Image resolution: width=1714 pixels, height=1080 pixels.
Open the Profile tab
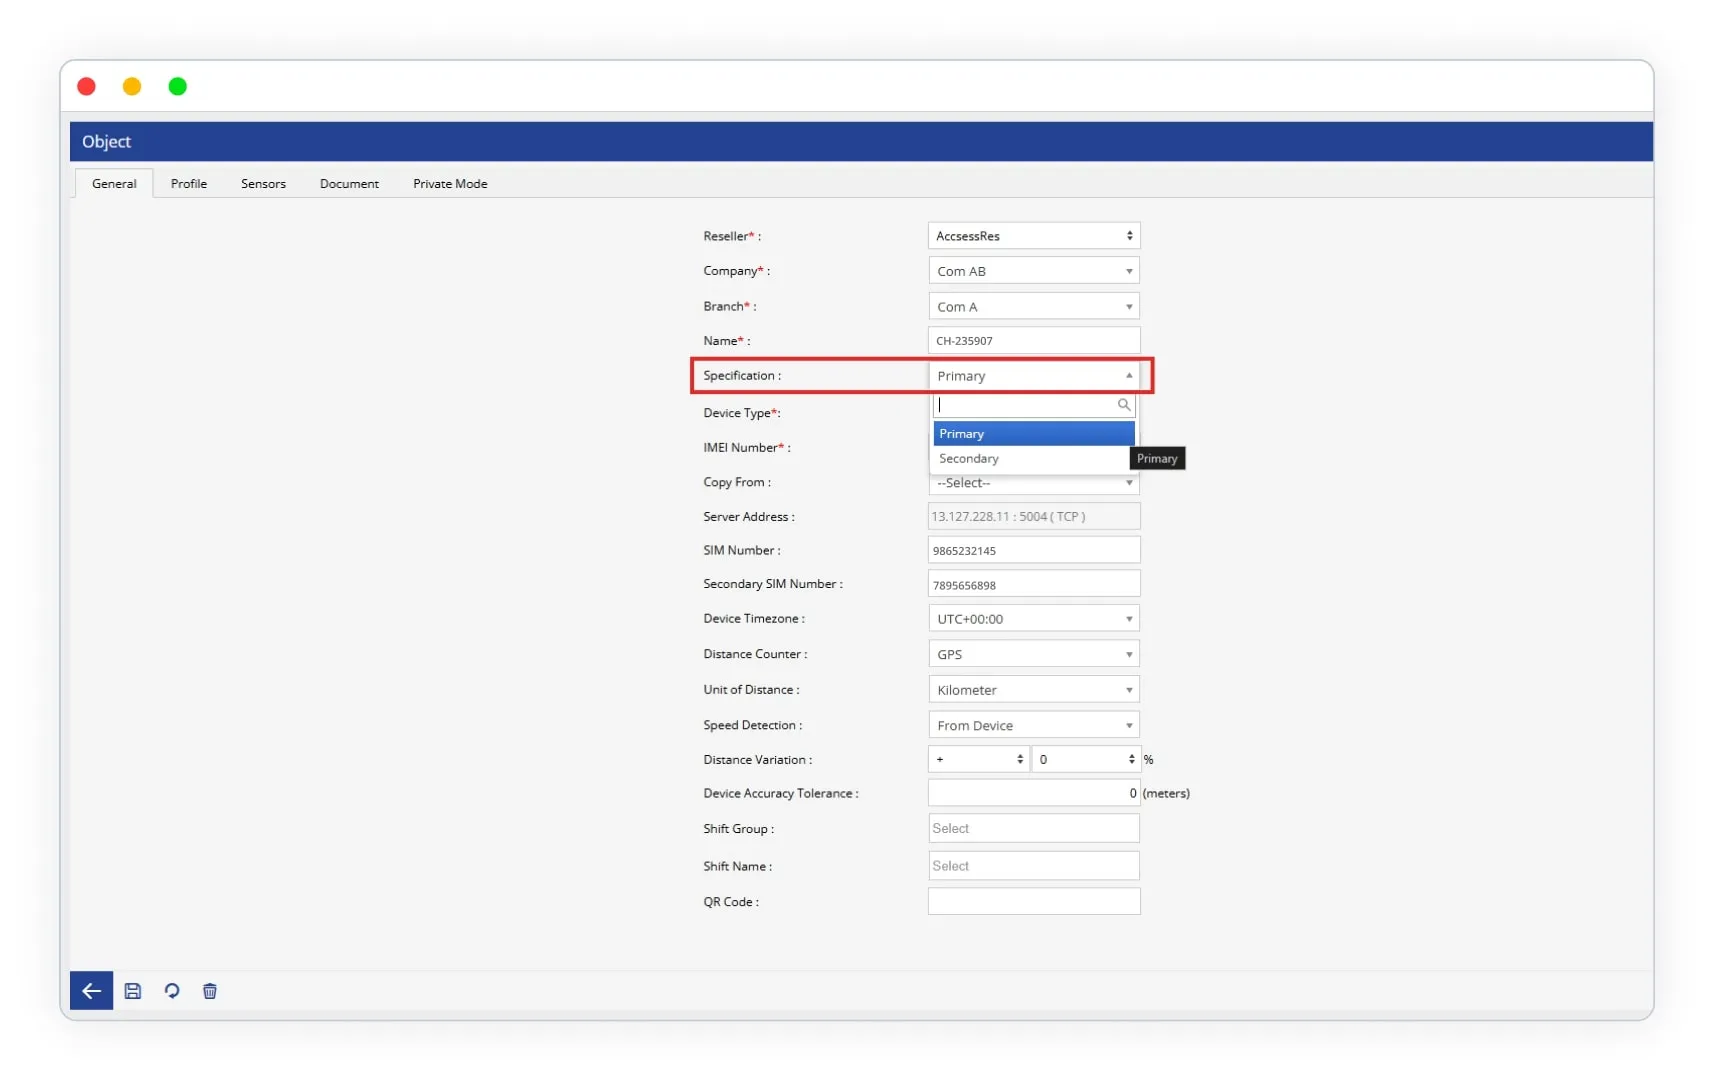(188, 184)
